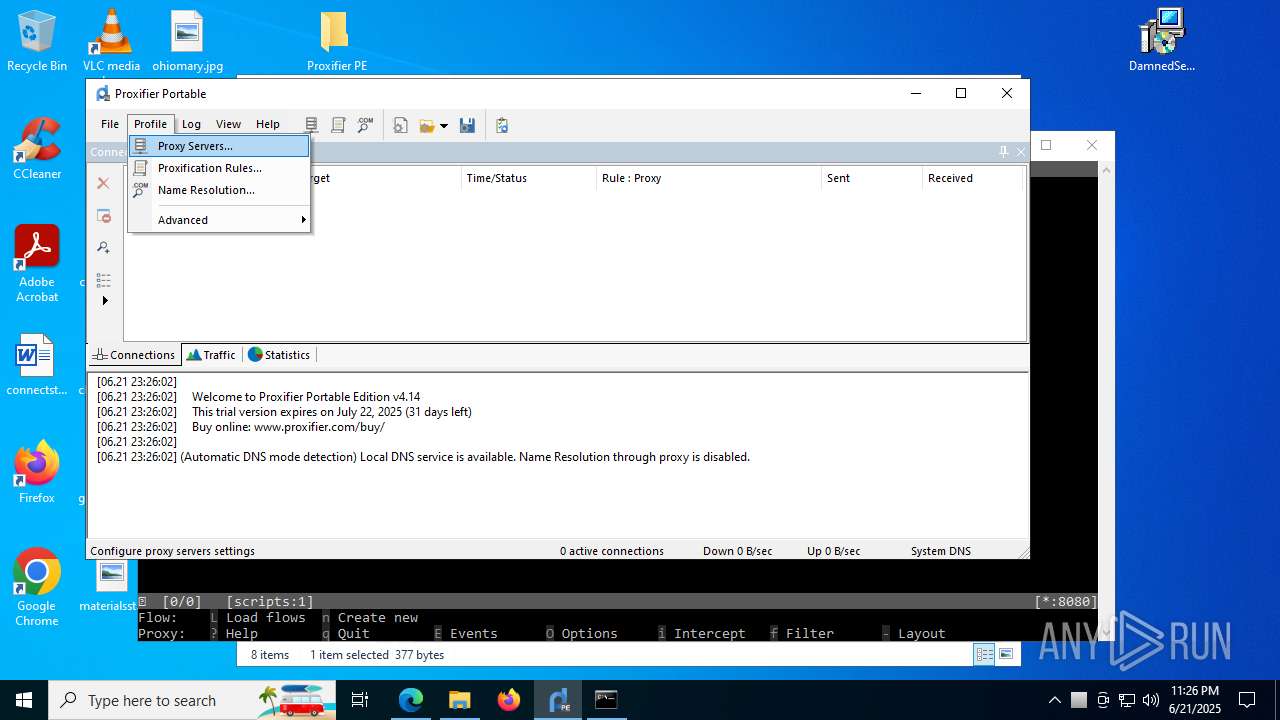Select materialsst image file on desktop

click(x=111, y=585)
